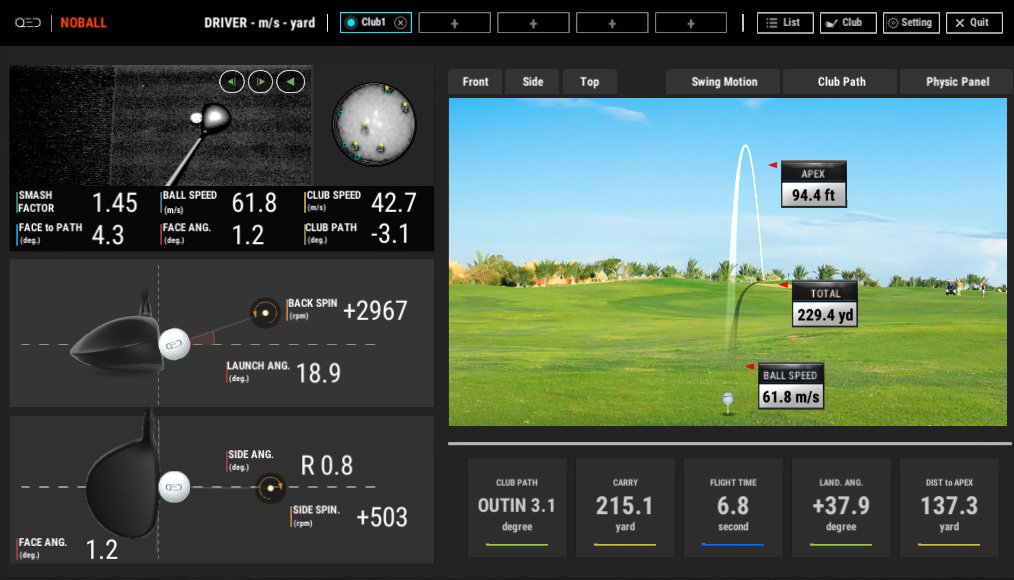Open the Physic Panel tab
The width and height of the screenshot is (1014, 580).
957,82
